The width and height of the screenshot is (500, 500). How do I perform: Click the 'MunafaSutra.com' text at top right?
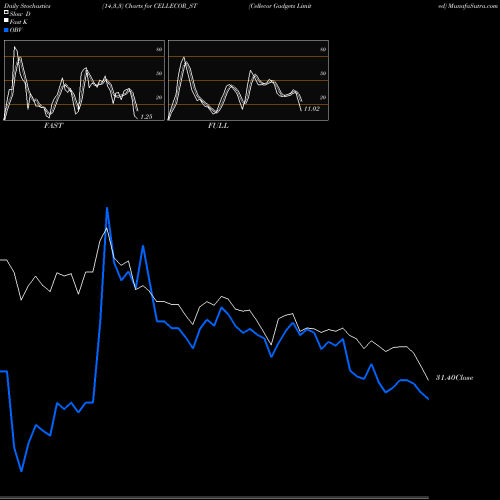[x=473, y=6]
